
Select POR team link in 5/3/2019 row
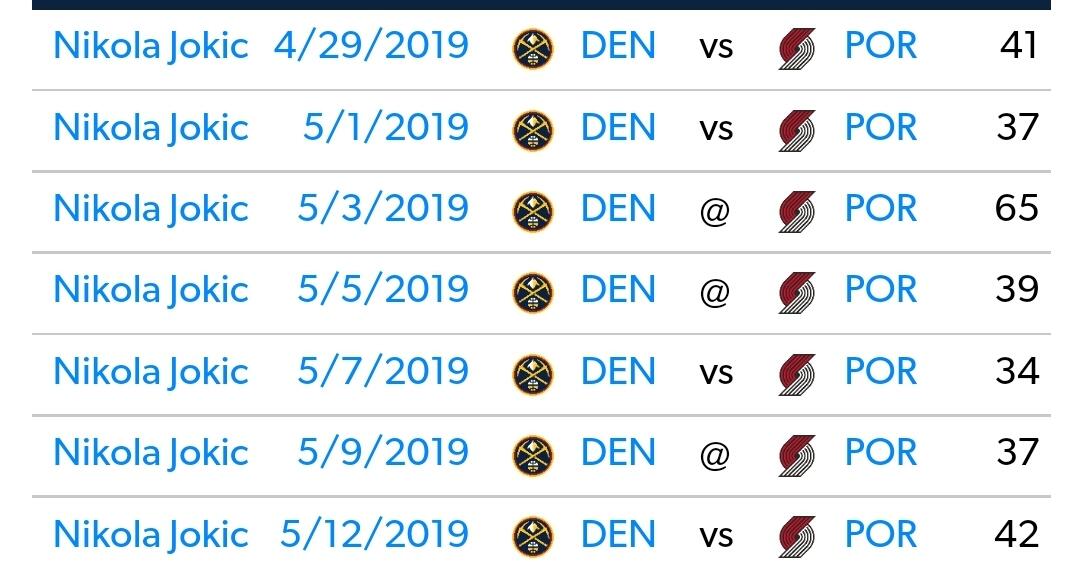tap(881, 209)
